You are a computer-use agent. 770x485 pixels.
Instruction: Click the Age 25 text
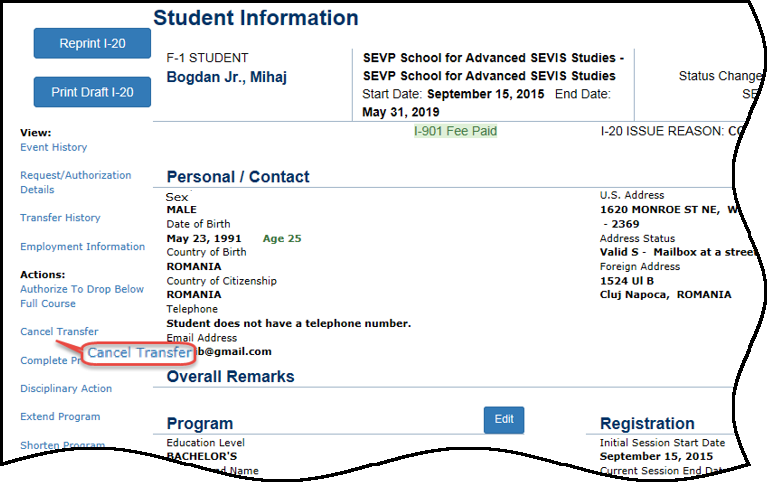coord(282,239)
